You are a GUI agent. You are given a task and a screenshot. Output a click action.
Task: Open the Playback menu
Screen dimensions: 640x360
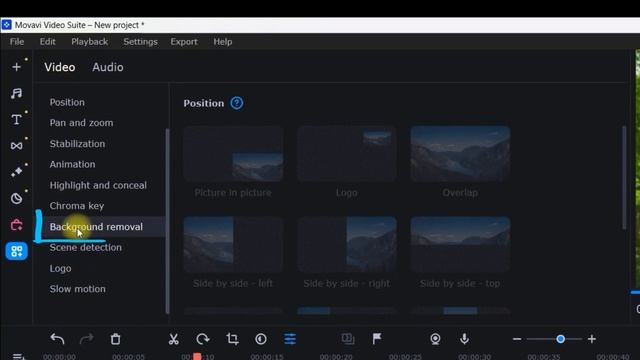pos(89,42)
